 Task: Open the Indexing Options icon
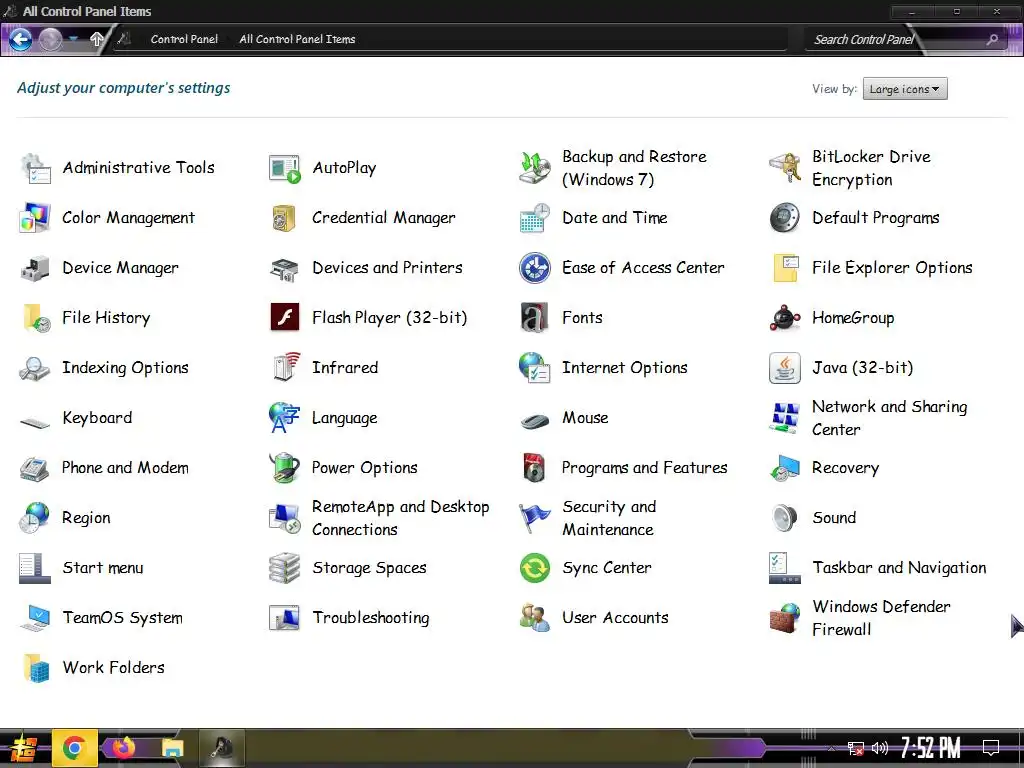(35, 368)
